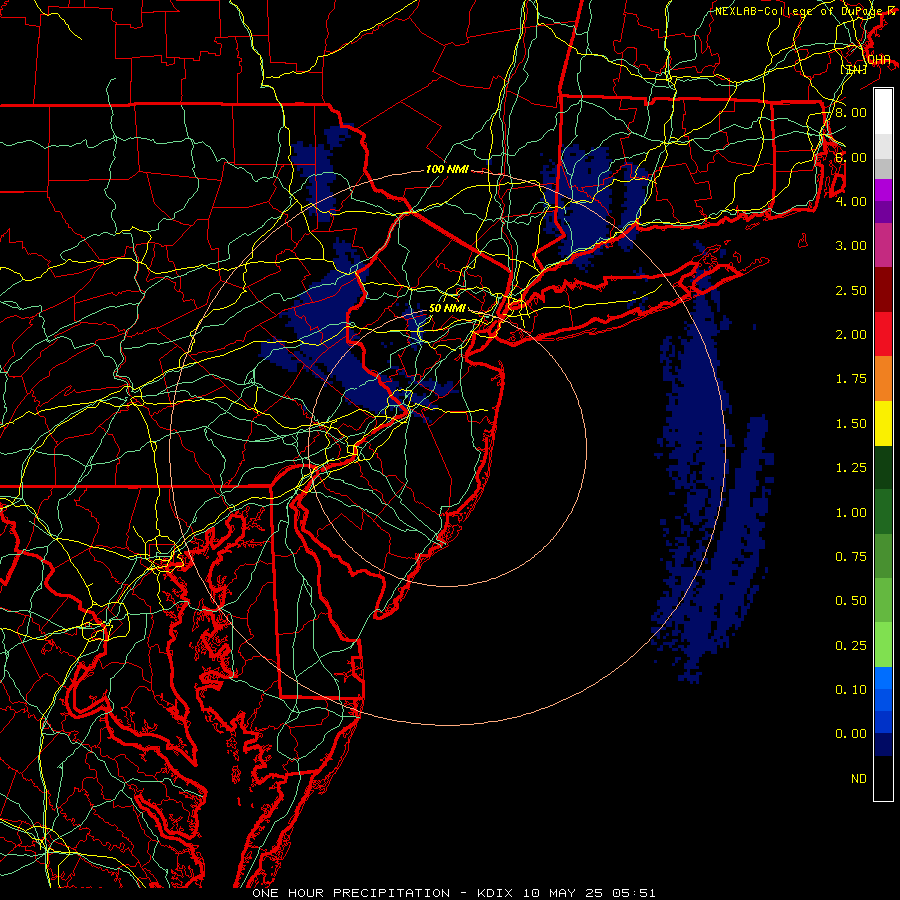This screenshot has width=900, height=900.
Task: Click the 3.00 legend value
Action: 851,246
